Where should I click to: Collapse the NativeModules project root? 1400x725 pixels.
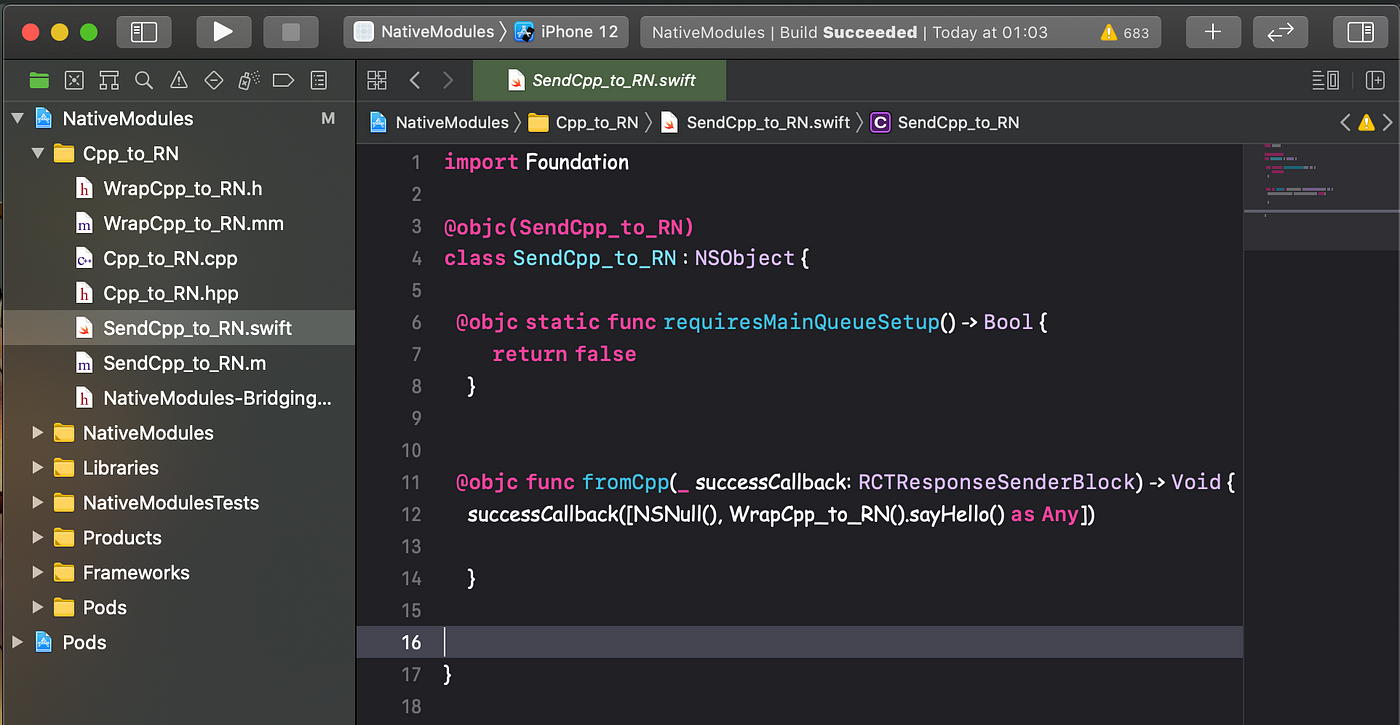coord(17,119)
